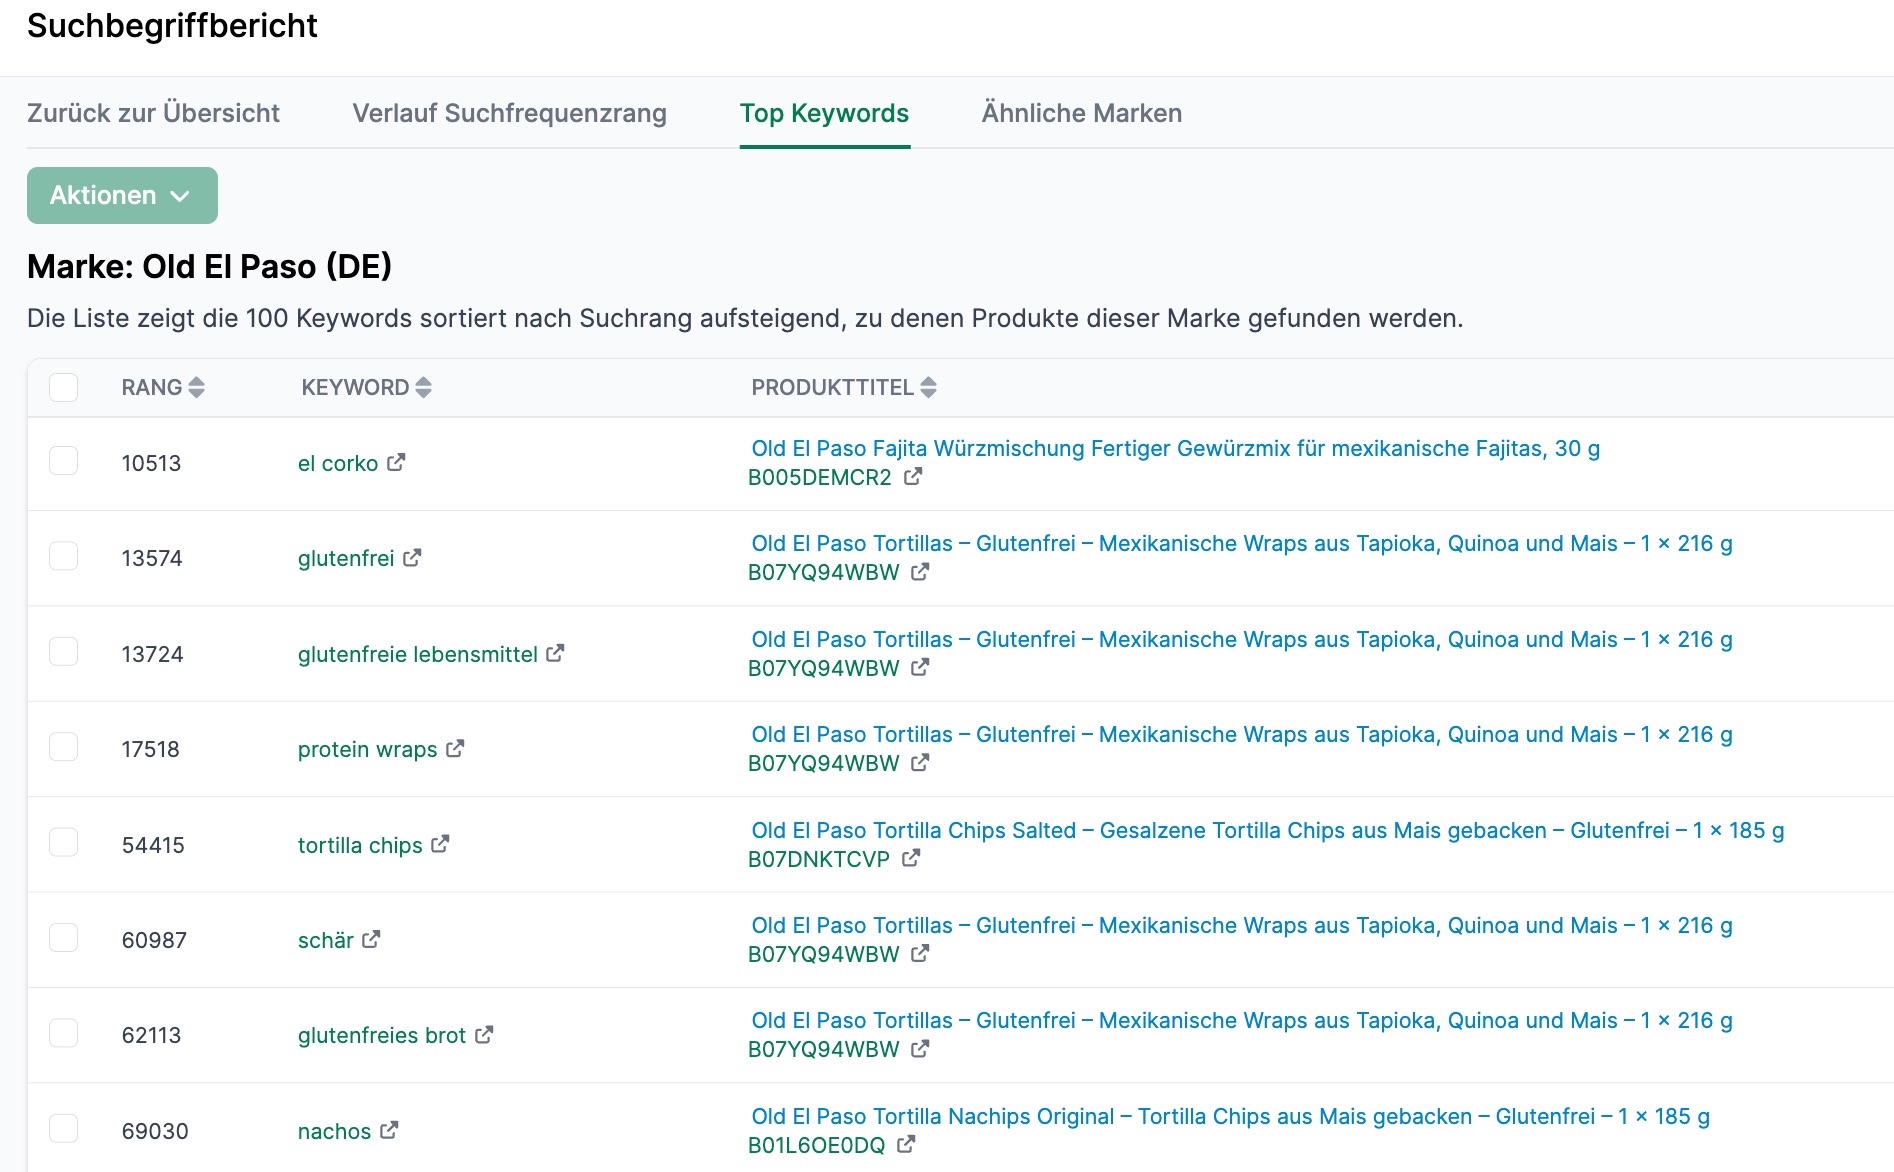Sort table by PRODUKTTITEL column arrows
The width and height of the screenshot is (1894, 1172).
coord(928,387)
